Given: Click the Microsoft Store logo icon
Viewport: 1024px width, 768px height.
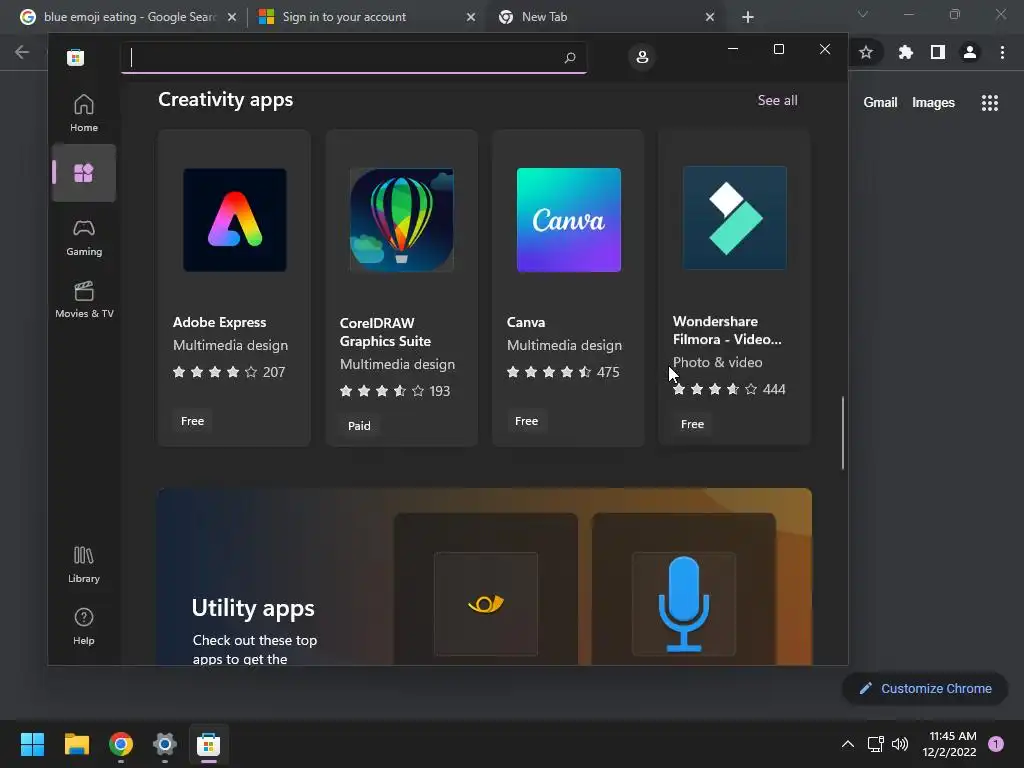Looking at the screenshot, I should click(76, 57).
